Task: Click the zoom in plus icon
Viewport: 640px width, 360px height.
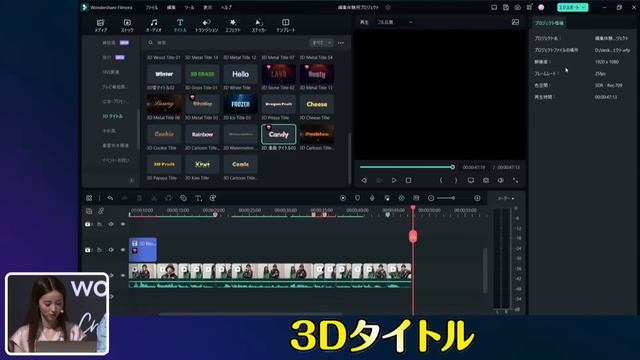Action: pos(477,198)
